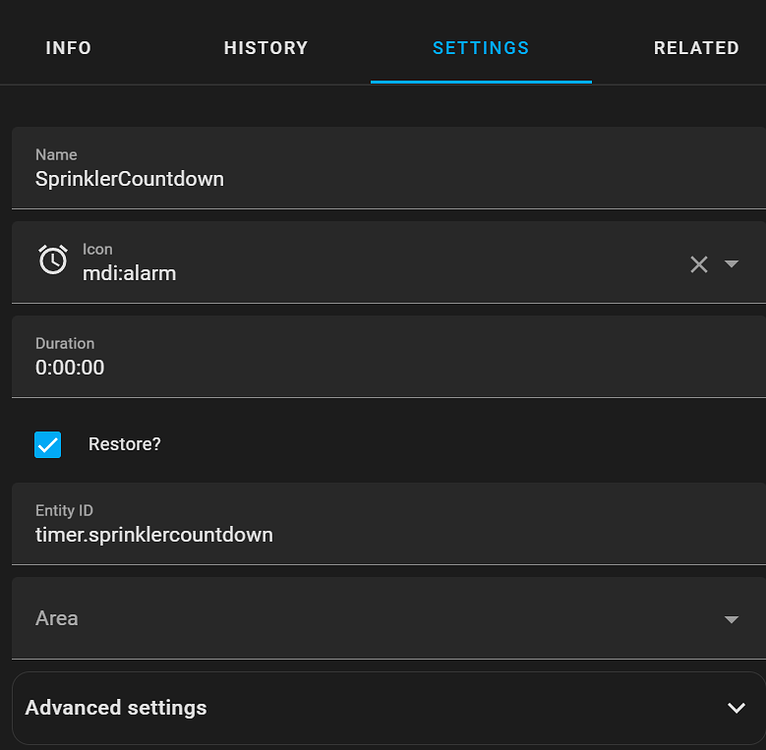Click the Duration field 0:00:00
766x750 pixels.
click(x=389, y=357)
